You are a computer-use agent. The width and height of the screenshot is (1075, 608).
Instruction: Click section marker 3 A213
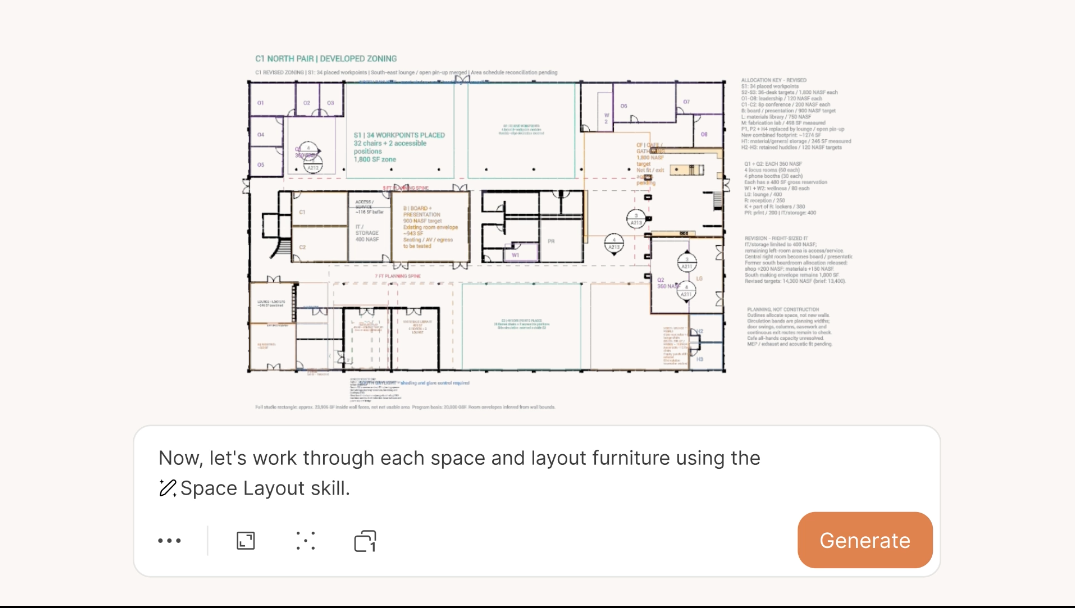pos(636,219)
